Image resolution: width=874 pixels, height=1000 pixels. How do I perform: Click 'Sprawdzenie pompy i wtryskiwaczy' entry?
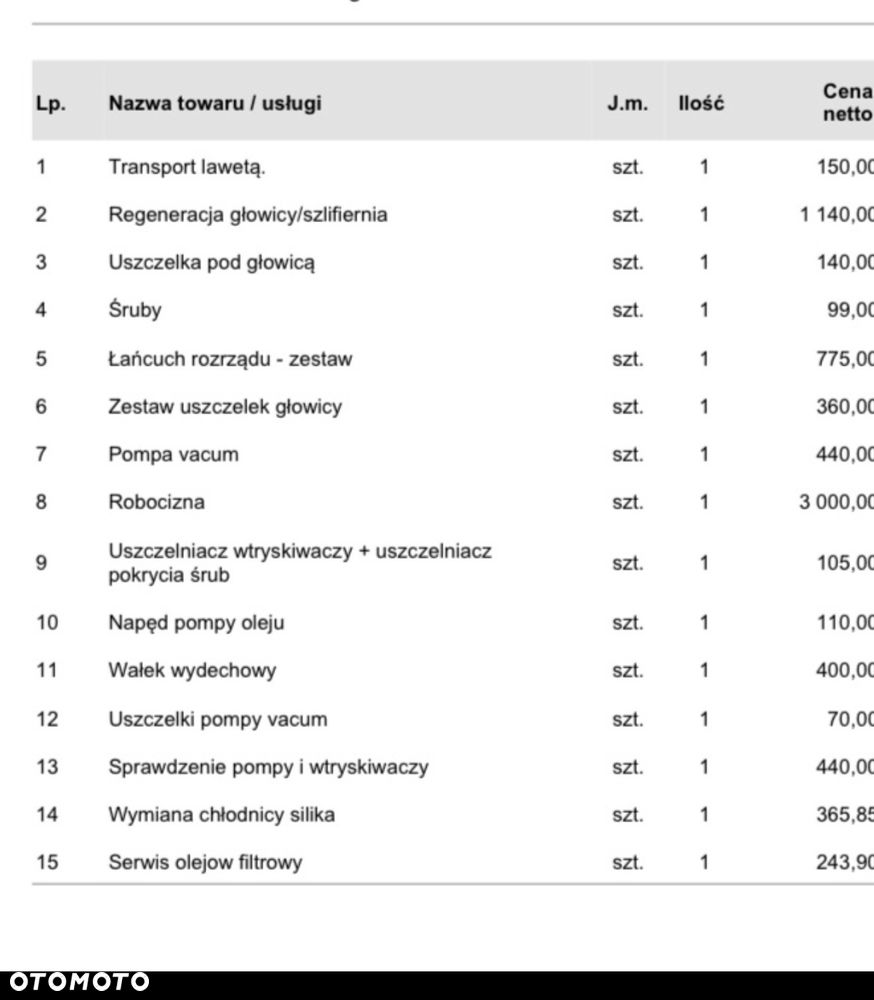268,767
